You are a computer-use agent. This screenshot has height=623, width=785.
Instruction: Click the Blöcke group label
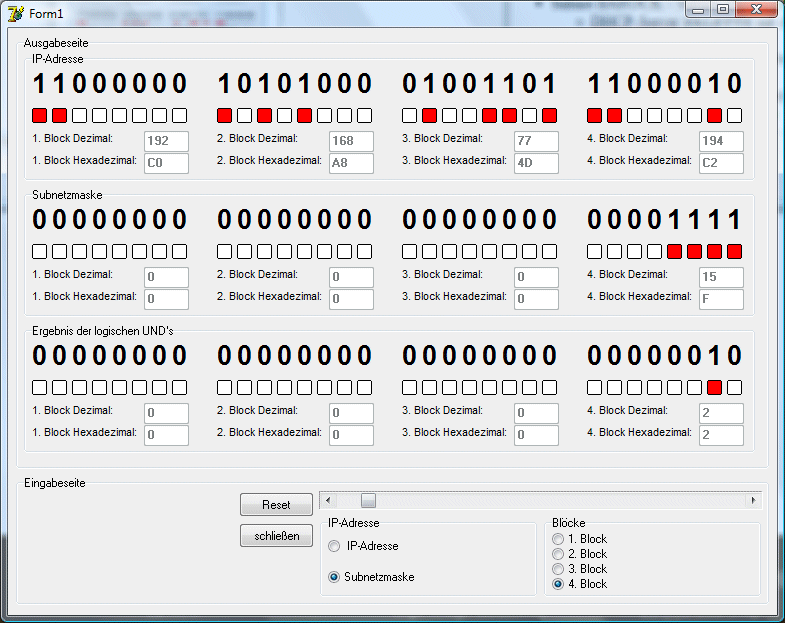tap(569, 523)
